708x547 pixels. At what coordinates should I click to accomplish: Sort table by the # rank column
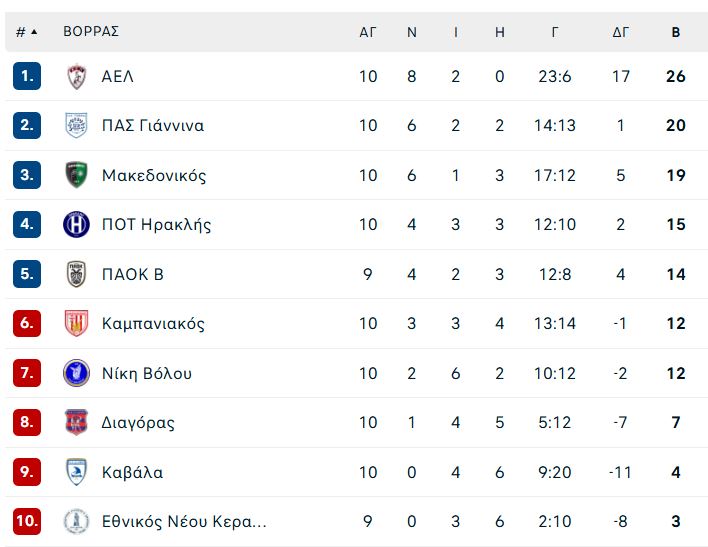pos(26,32)
